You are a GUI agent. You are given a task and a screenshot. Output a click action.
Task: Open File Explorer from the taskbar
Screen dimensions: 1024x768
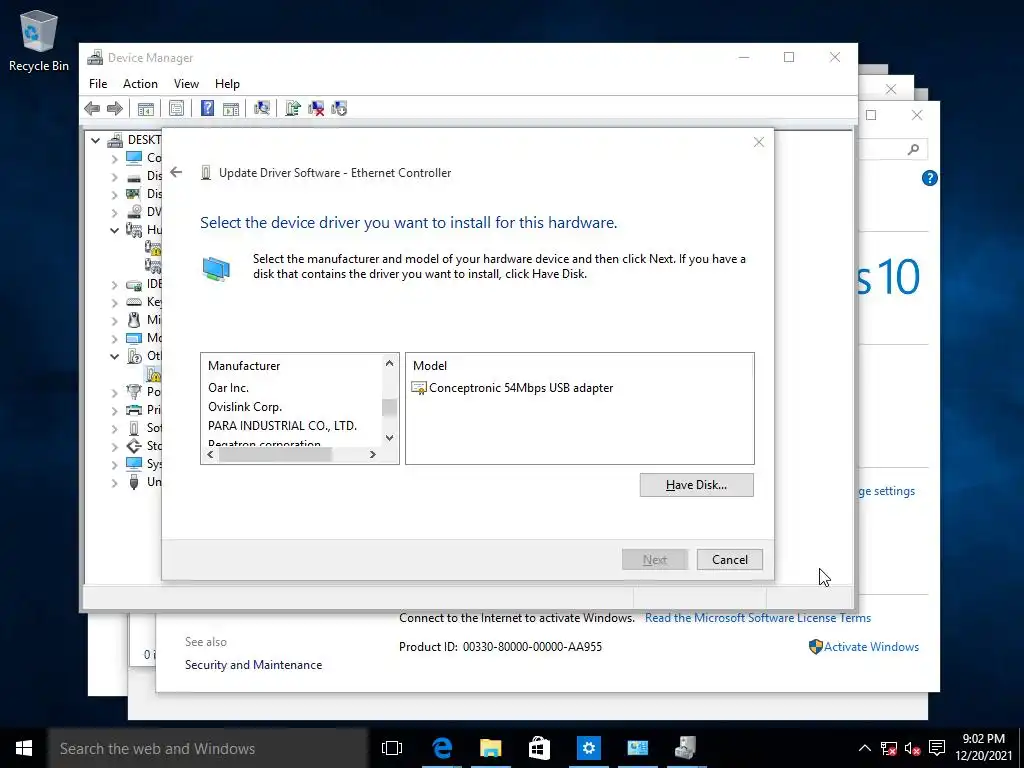pyautogui.click(x=490, y=748)
